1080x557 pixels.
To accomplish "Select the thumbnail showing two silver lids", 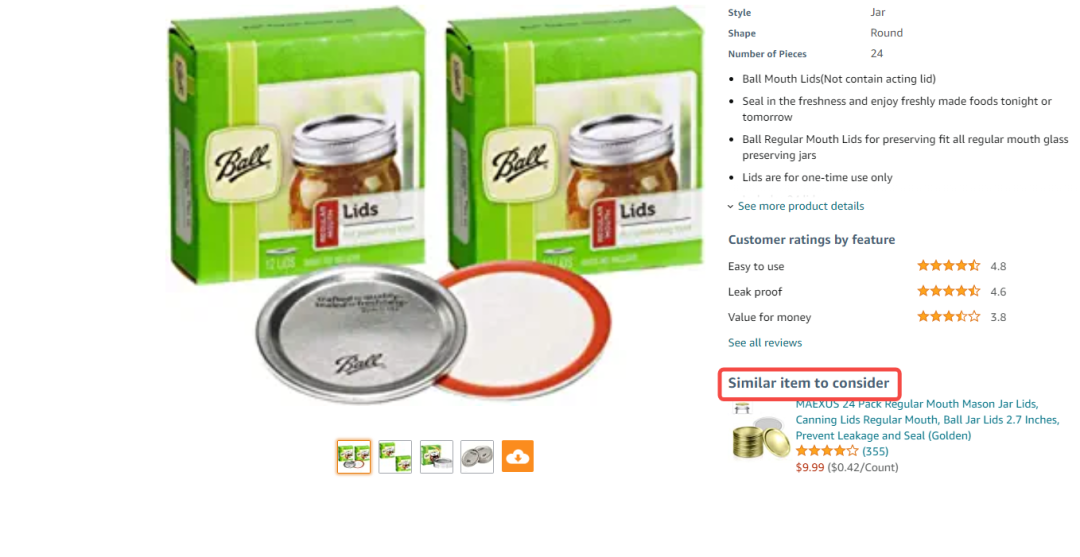I will pyautogui.click(x=477, y=456).
